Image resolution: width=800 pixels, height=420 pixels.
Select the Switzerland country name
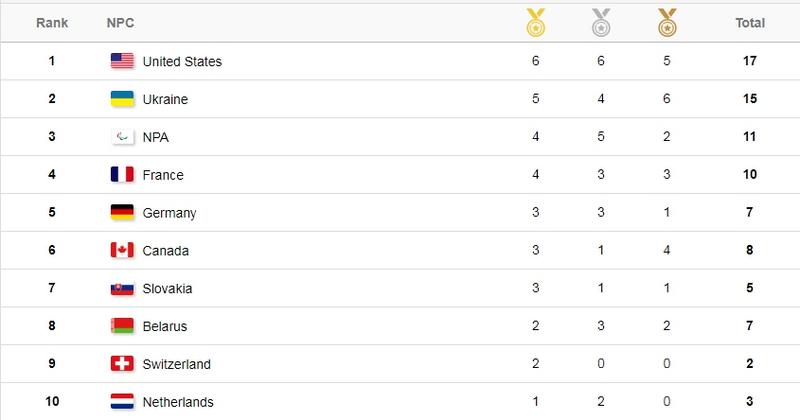click(177, 364)
